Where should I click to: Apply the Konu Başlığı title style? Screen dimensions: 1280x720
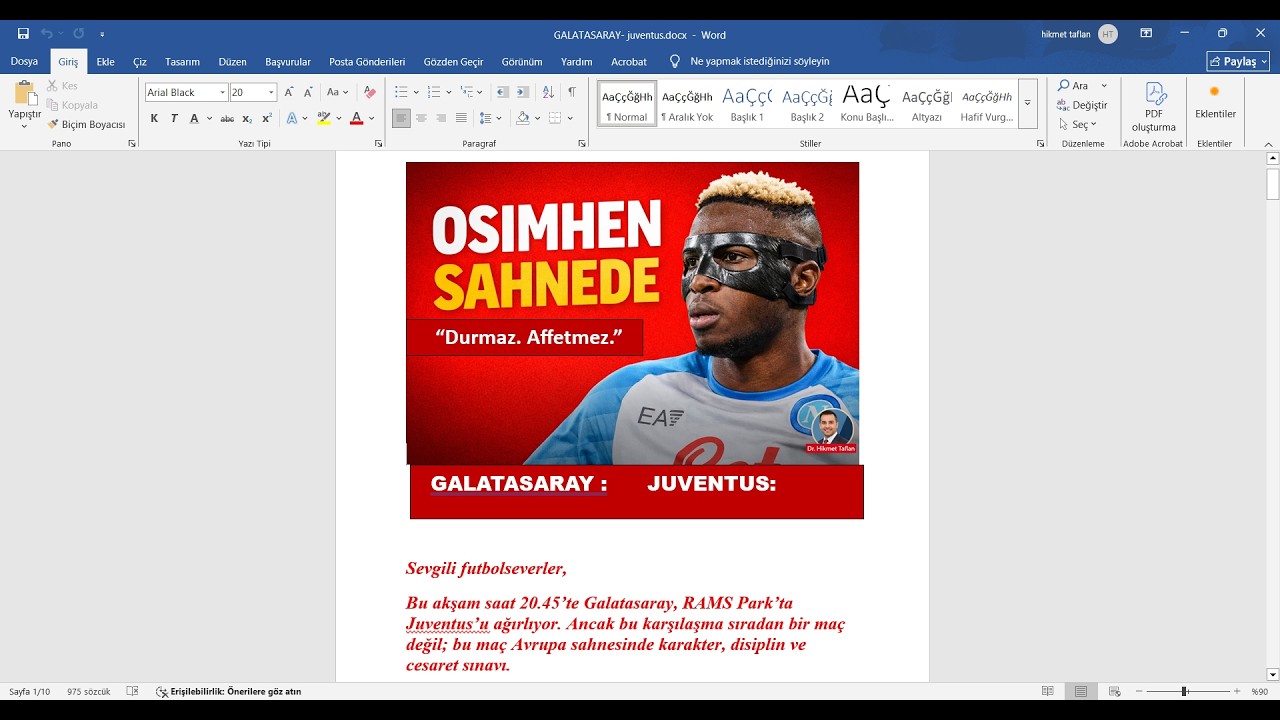867,103
